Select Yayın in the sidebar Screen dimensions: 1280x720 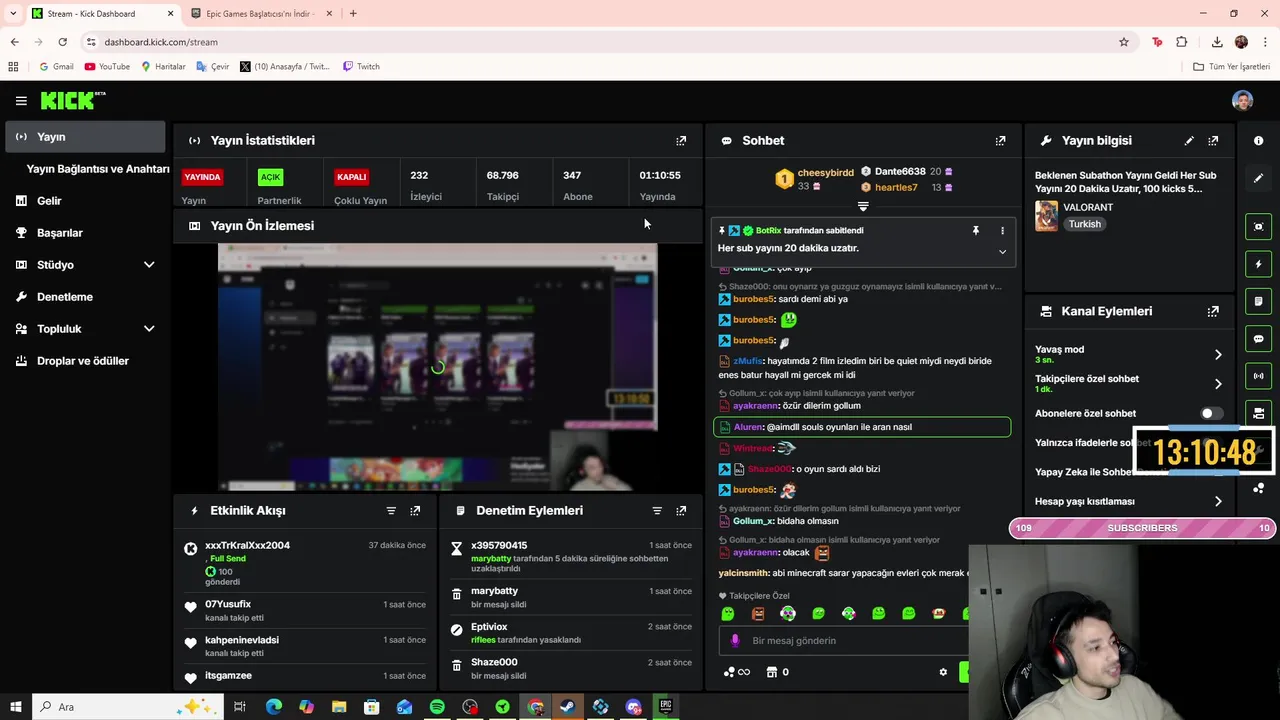(85, 137)
